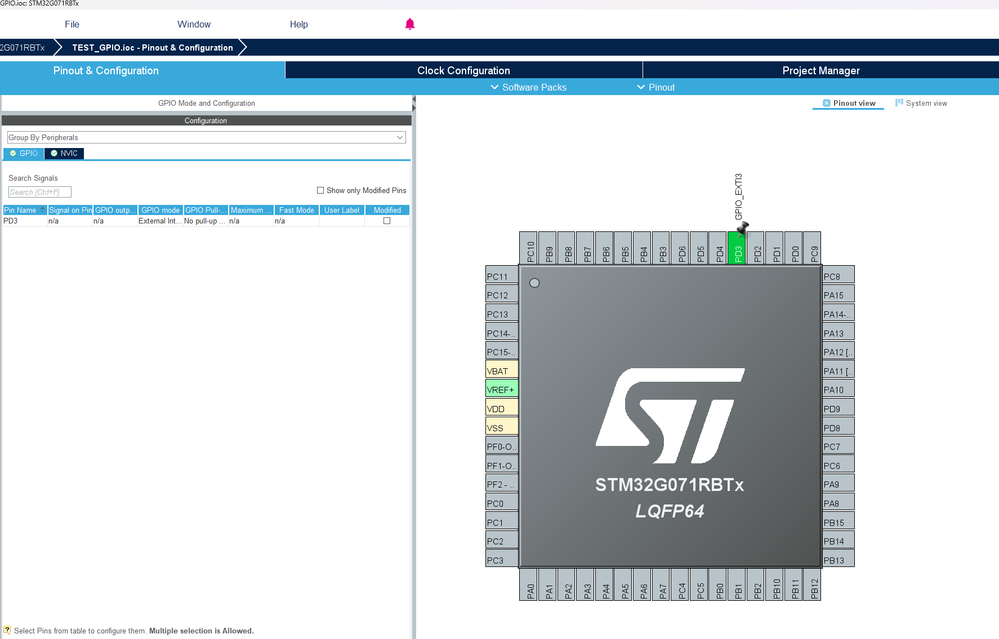The height and width of the screenshot is (639, 999).
Task: Expand the Software Packs menu
Action: tap(528, 87)
